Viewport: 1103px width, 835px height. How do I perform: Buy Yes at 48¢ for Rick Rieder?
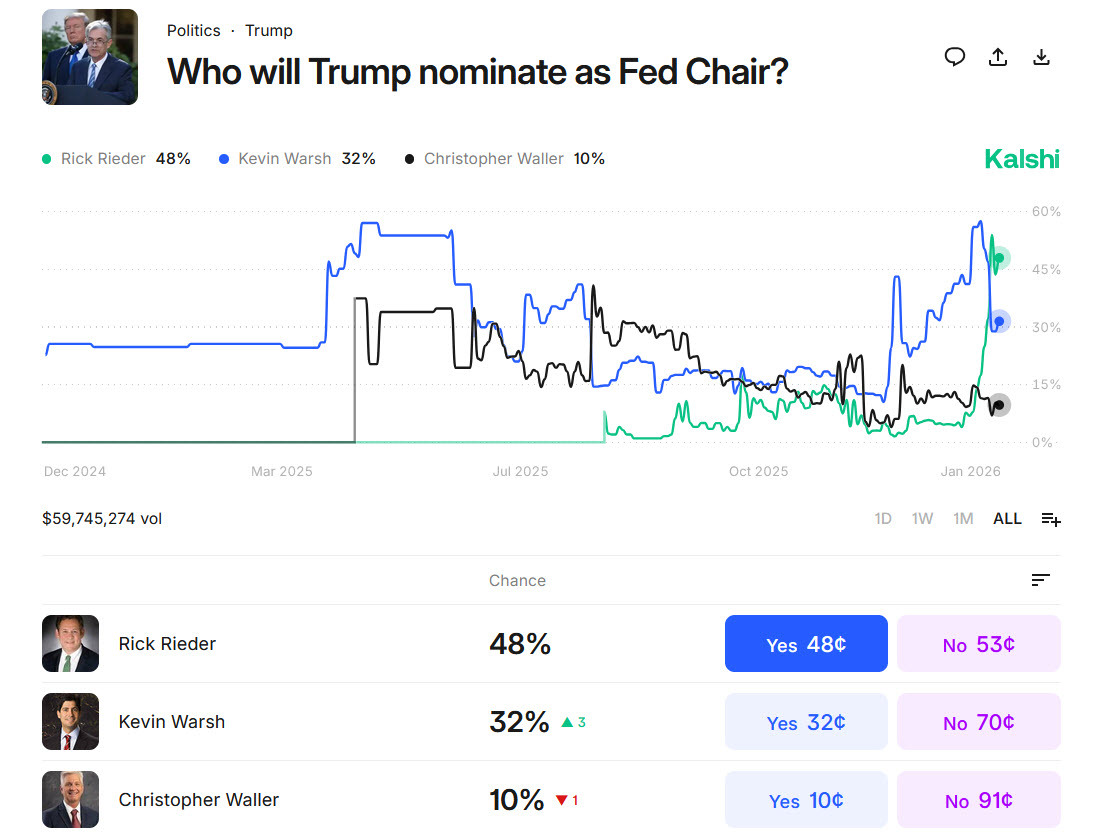[806, 643]
